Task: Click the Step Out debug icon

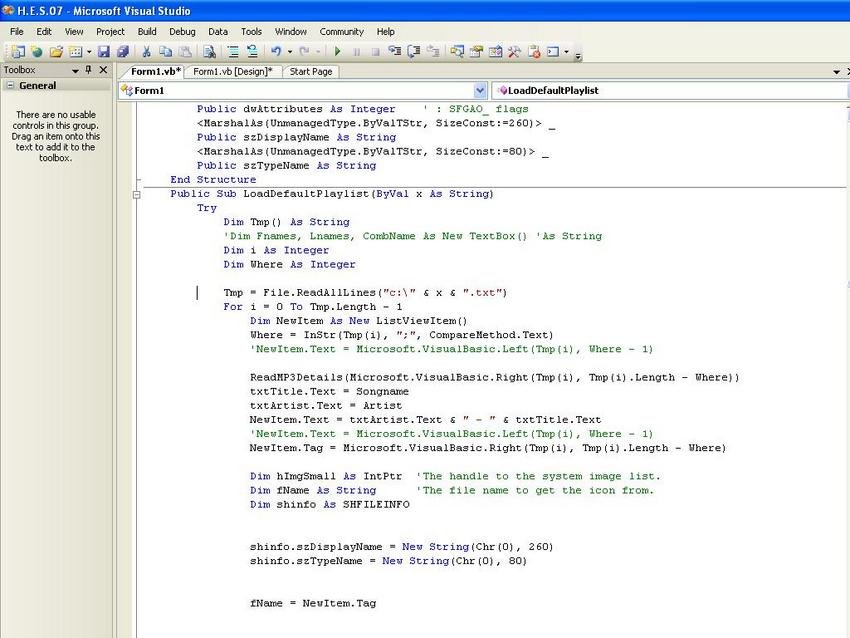Action: [433, 52]
